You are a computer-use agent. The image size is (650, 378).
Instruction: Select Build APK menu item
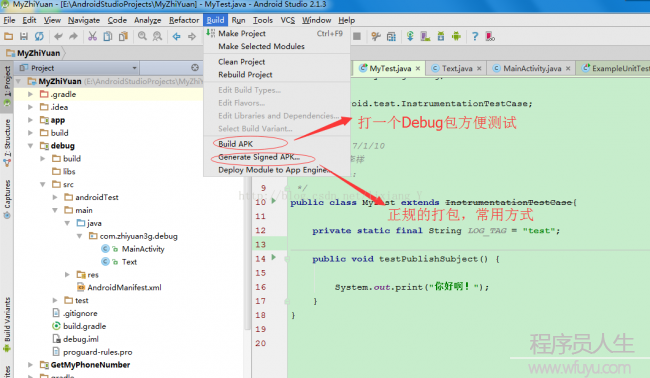point(277,144)
